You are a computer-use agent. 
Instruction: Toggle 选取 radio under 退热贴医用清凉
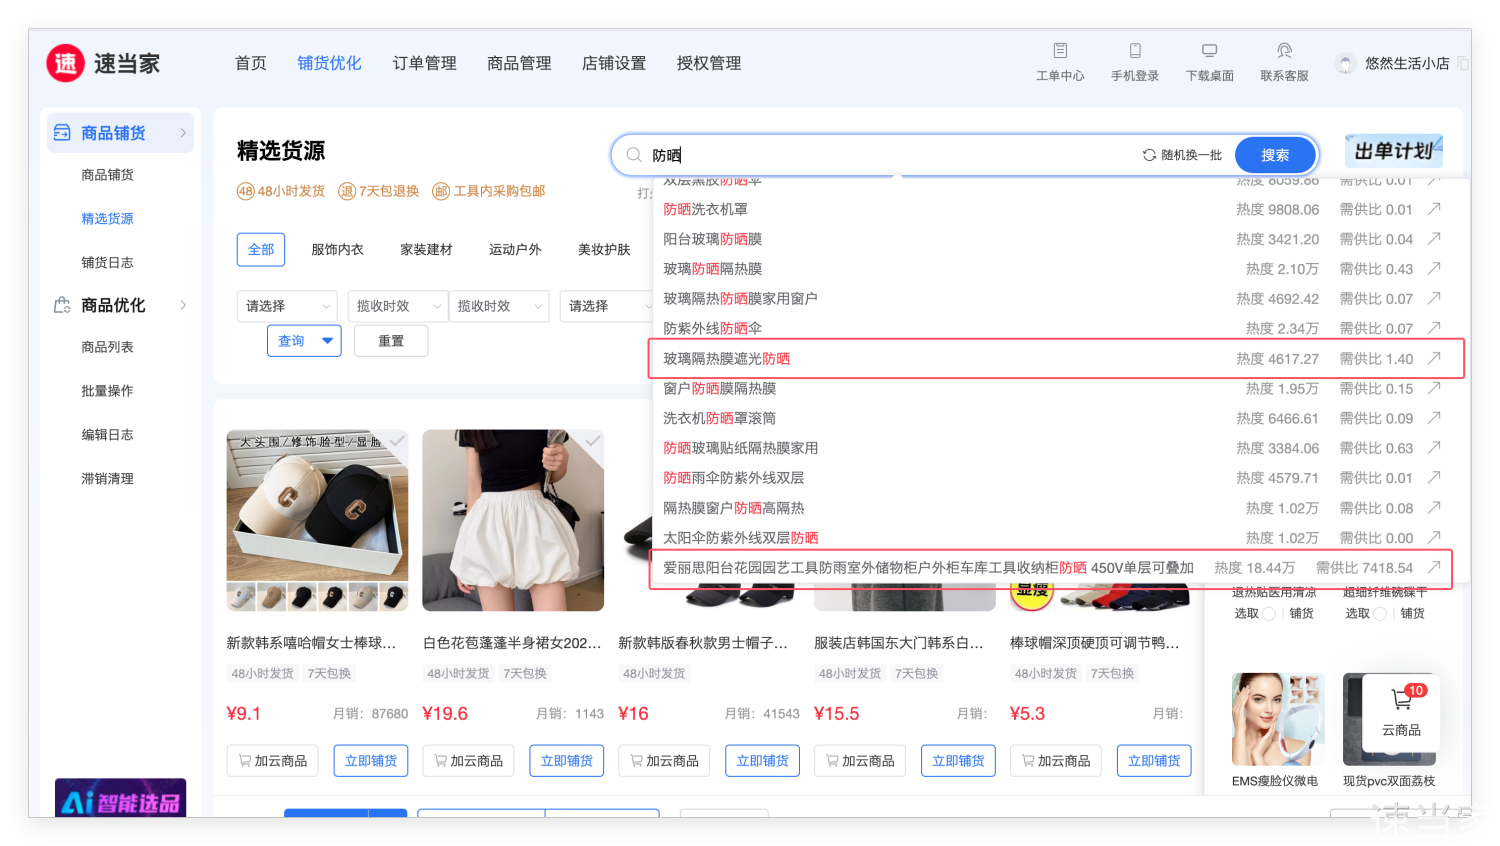[1269, 614]
